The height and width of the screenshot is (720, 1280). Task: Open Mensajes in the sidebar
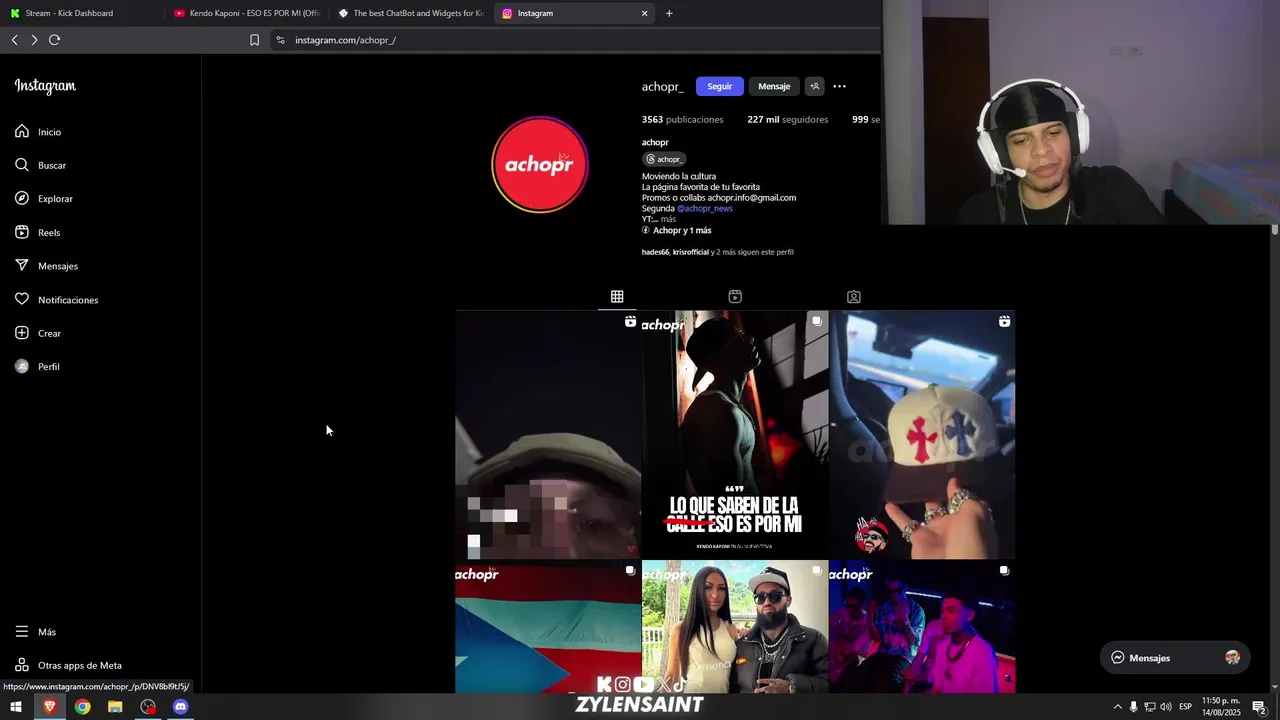pos(46,266)
